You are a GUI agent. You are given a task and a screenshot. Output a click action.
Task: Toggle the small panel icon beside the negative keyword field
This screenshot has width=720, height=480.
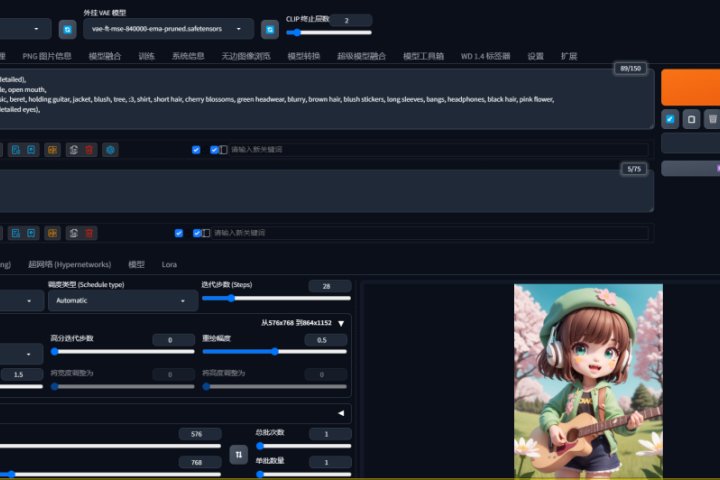pyautogui.click(x=206, y=233)
